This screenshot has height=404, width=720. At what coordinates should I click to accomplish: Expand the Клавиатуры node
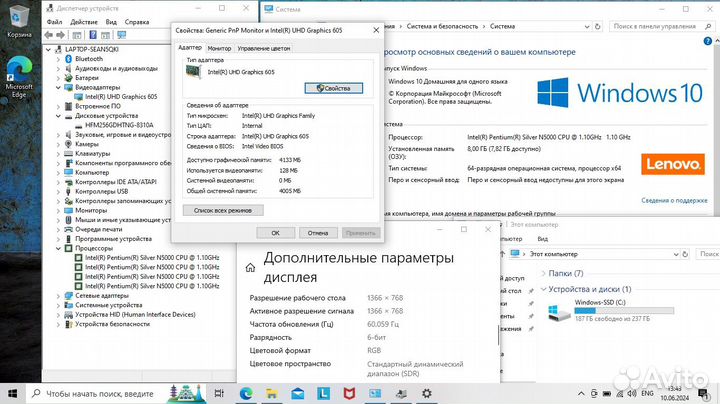pyautogui.click(x=58, y=154)
